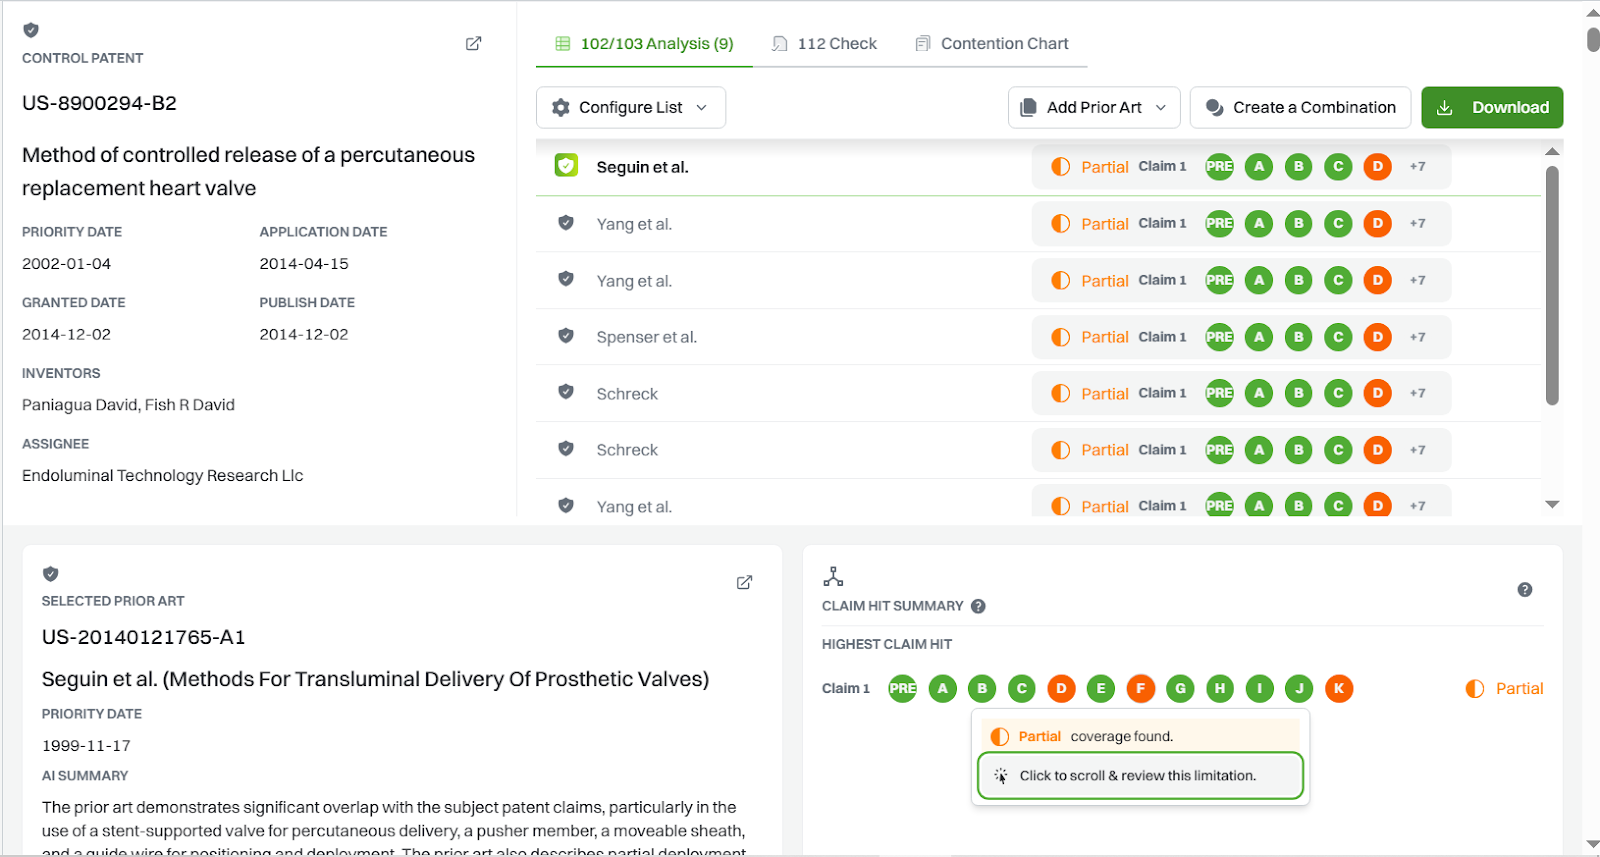Select the checked shield for Seguin et al.
Viewport: 1600px width, 857px height.
[x=566, y=166]
